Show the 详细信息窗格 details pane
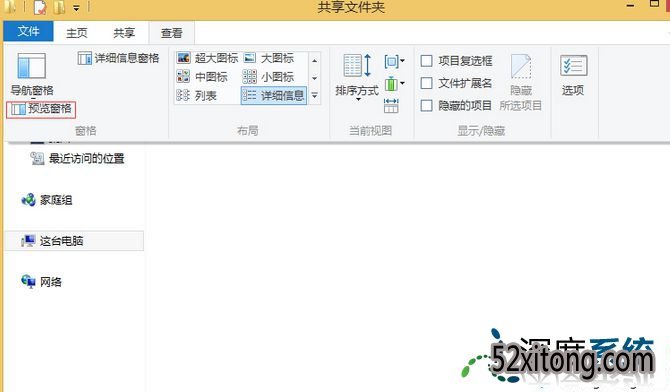670x392 pixels. click(x=118, y=58)
